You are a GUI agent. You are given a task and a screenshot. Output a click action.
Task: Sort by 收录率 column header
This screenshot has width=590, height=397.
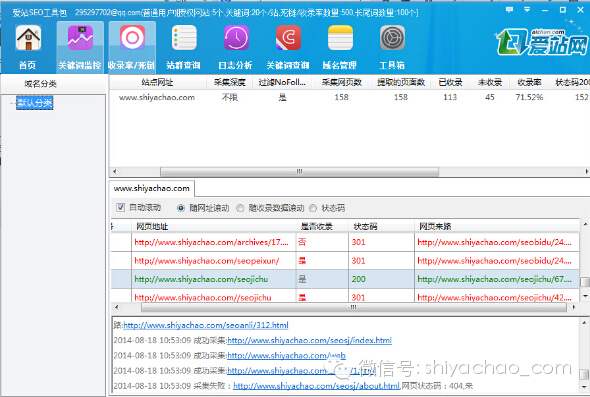529,82
